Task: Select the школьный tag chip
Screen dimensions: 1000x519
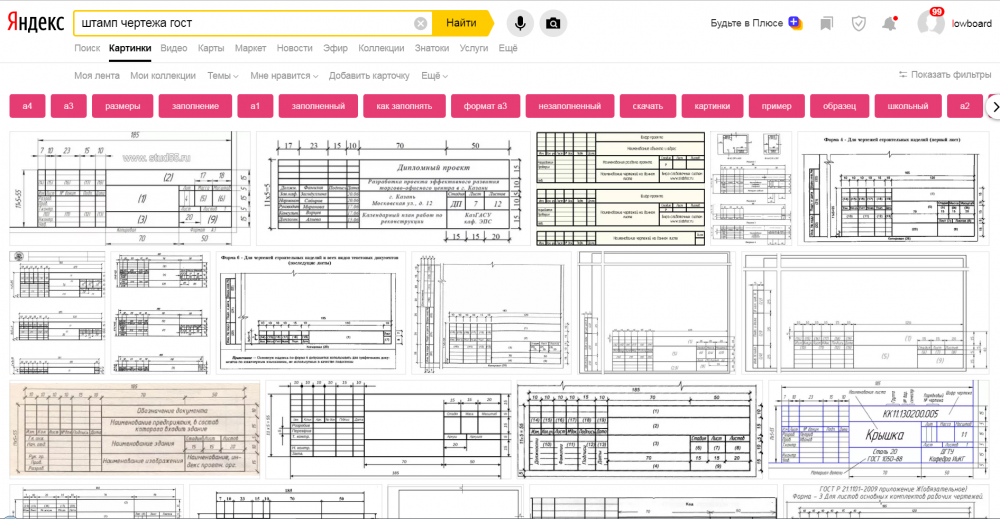Action: coord(908,106)
